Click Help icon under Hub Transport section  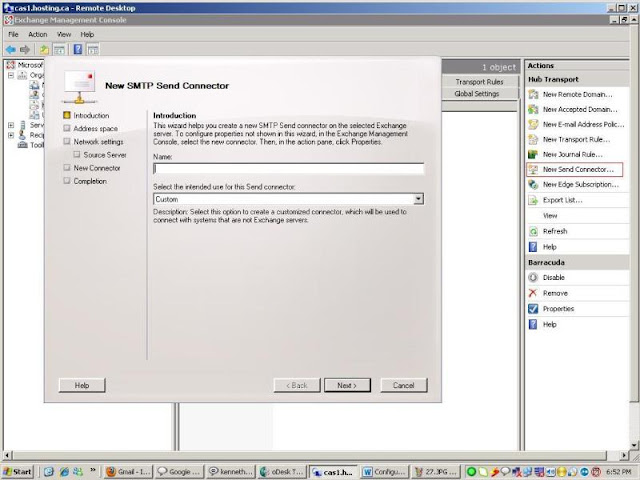coord(533,247)
